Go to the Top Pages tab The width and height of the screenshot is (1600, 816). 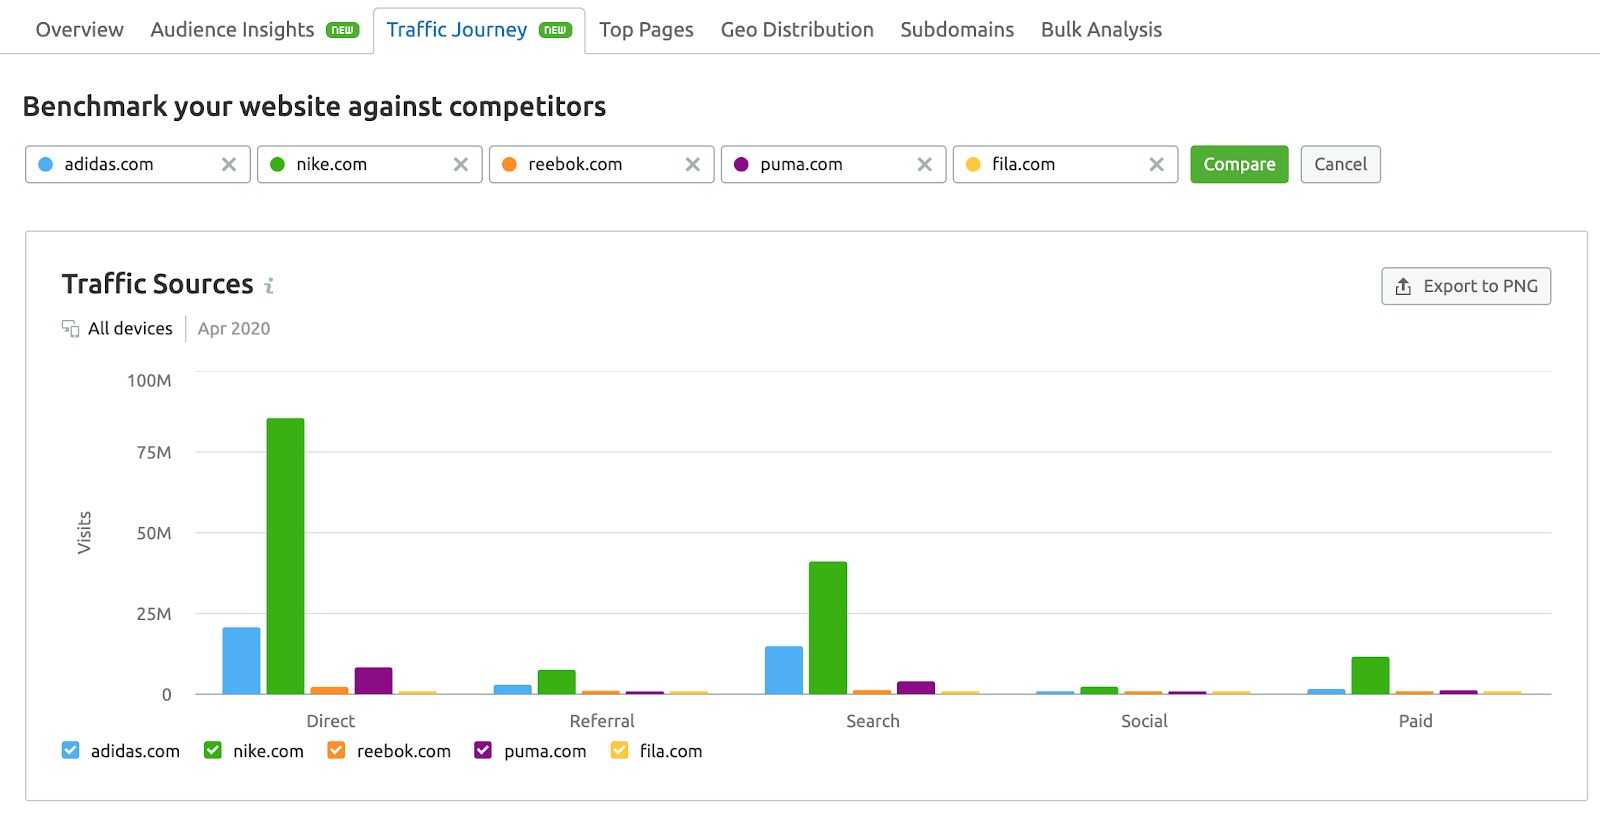646,30
